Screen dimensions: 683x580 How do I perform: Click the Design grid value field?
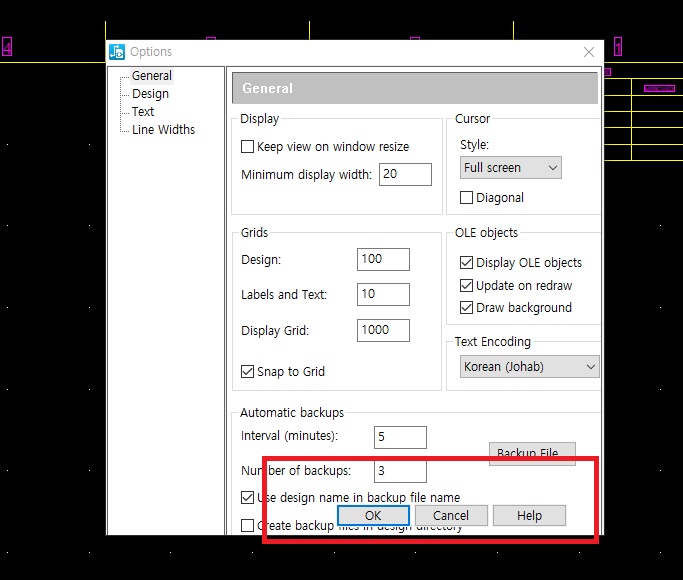382,259
